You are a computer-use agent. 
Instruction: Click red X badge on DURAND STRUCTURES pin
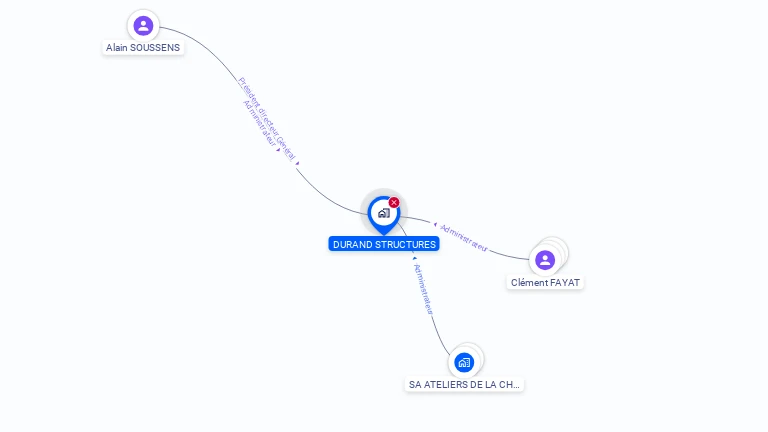tap(394, 202)
